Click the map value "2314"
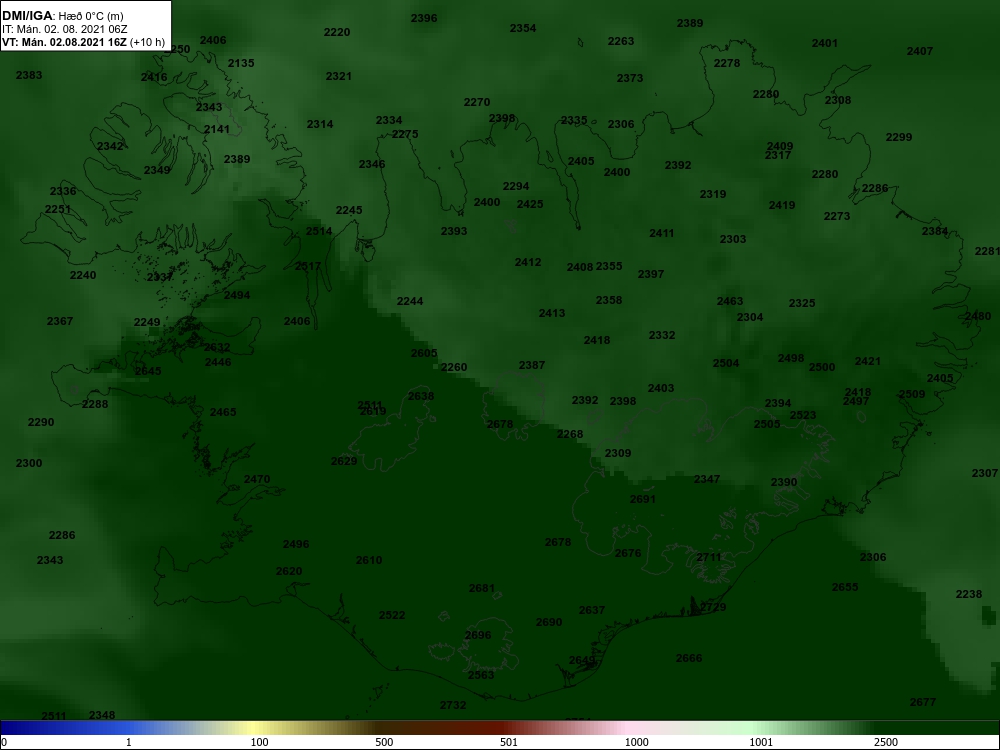The width and height of the screenshot is (1000, 750). 320,124
